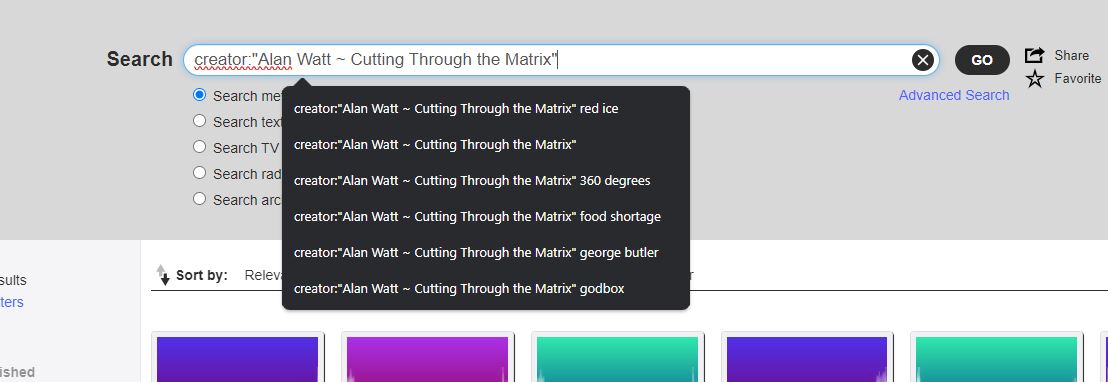
Task: Click the Favorite star icon
Action: [x=1035, y=78]
